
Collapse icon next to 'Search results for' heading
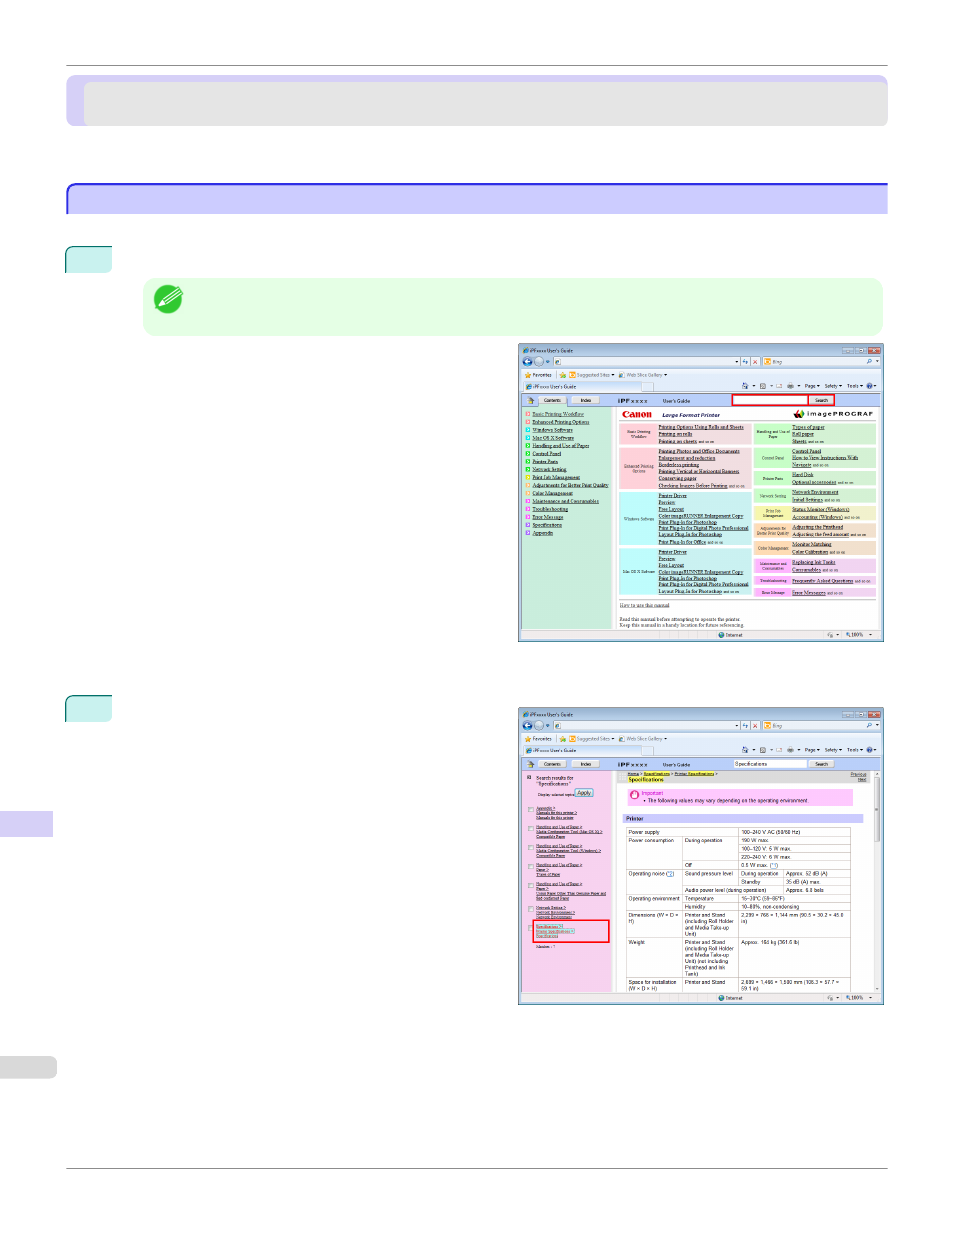(x=529, y=777)
